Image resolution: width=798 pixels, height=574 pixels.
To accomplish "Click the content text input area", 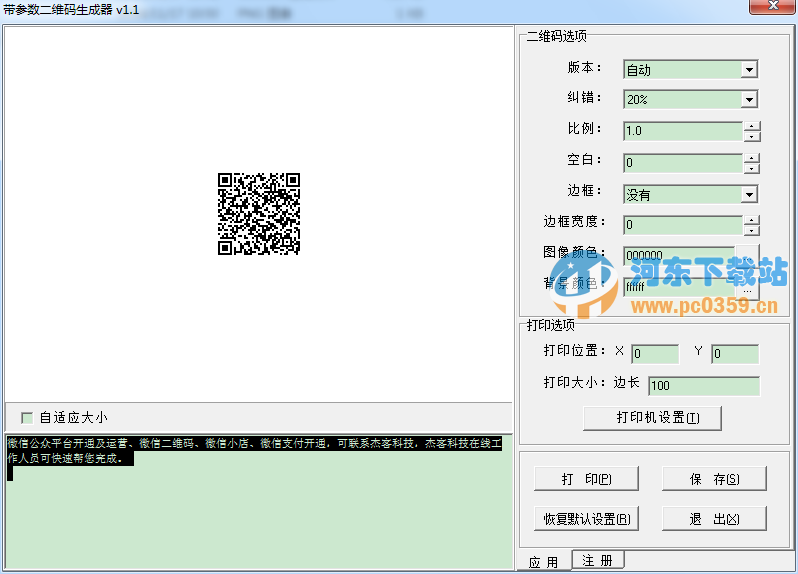I will 259,501.
